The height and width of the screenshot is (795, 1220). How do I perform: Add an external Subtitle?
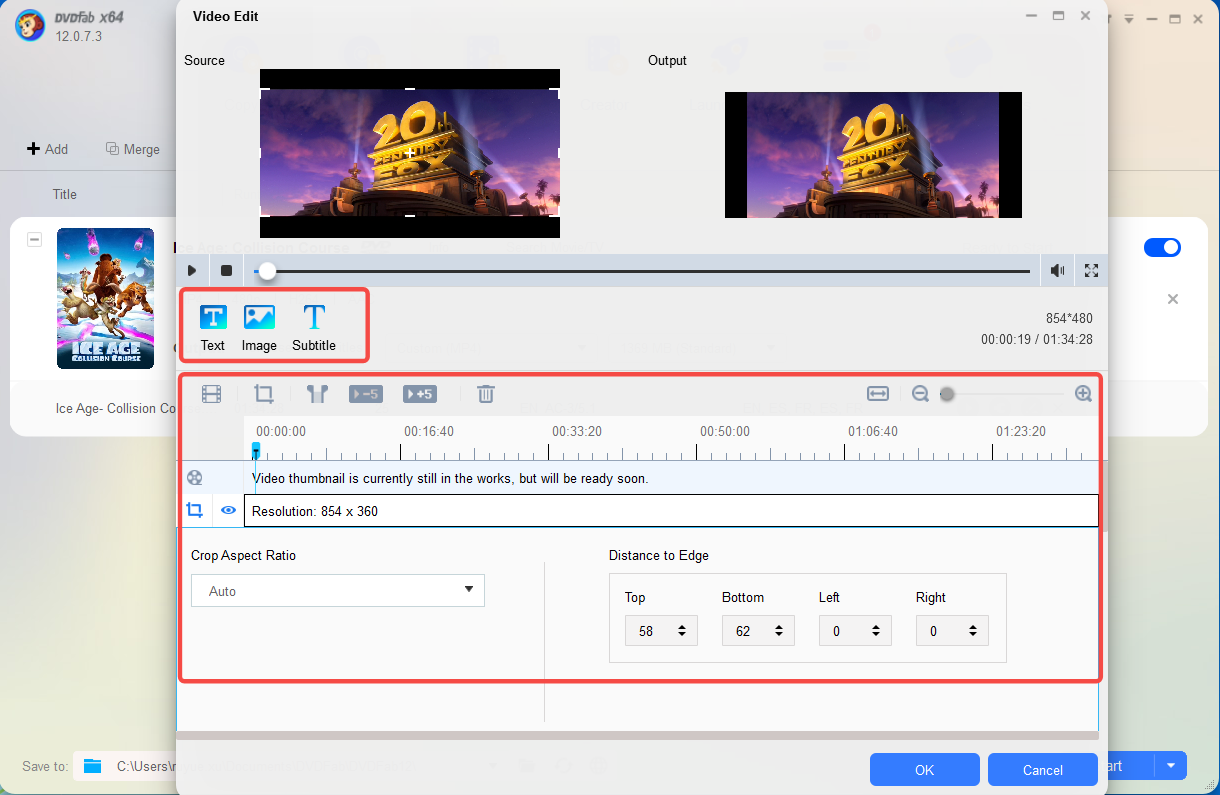(x=314, y=328)
